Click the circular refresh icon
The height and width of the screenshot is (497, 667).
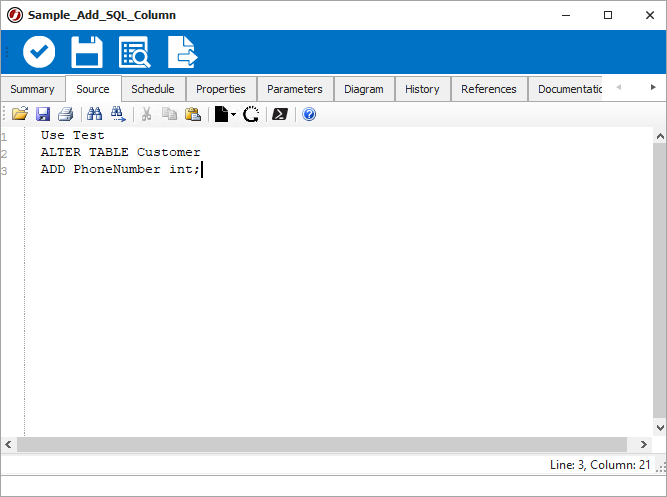(251, 114)
